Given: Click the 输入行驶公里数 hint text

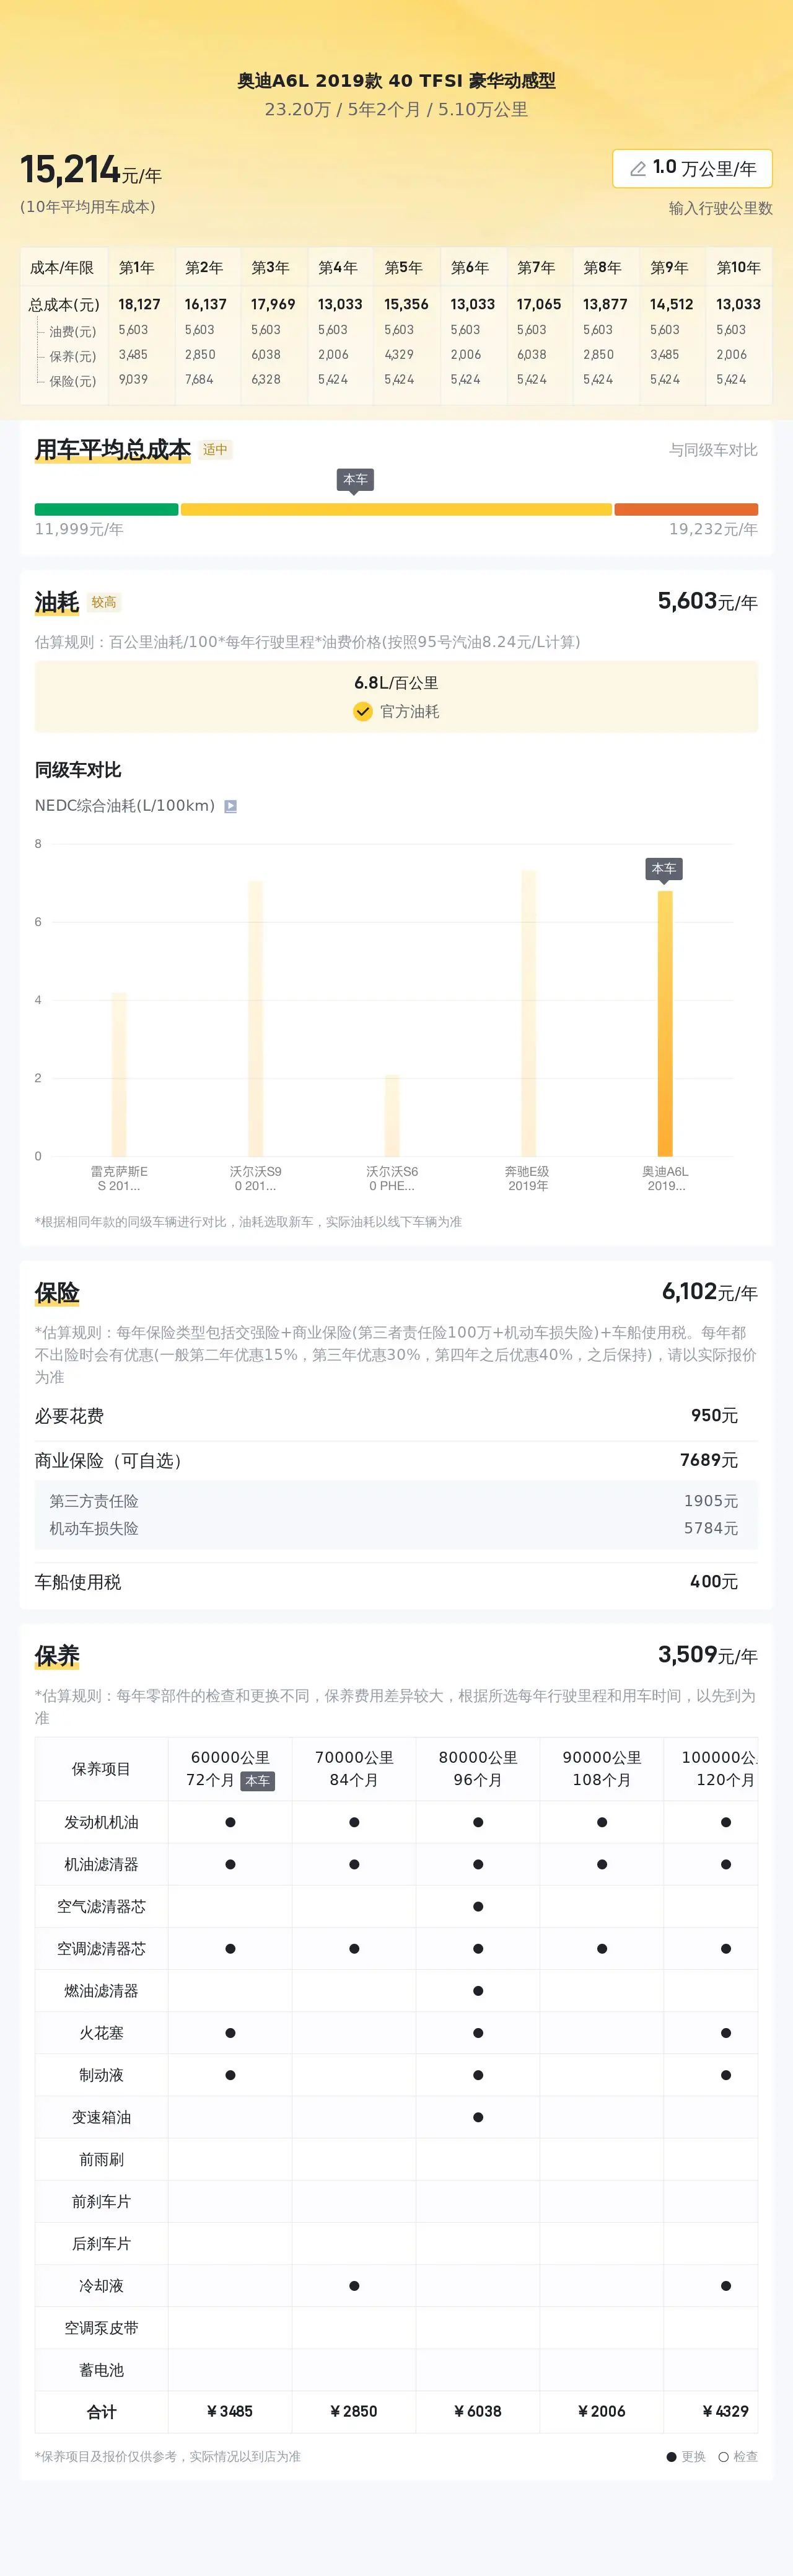Looking at the screenshot, I should click(720, 208).
